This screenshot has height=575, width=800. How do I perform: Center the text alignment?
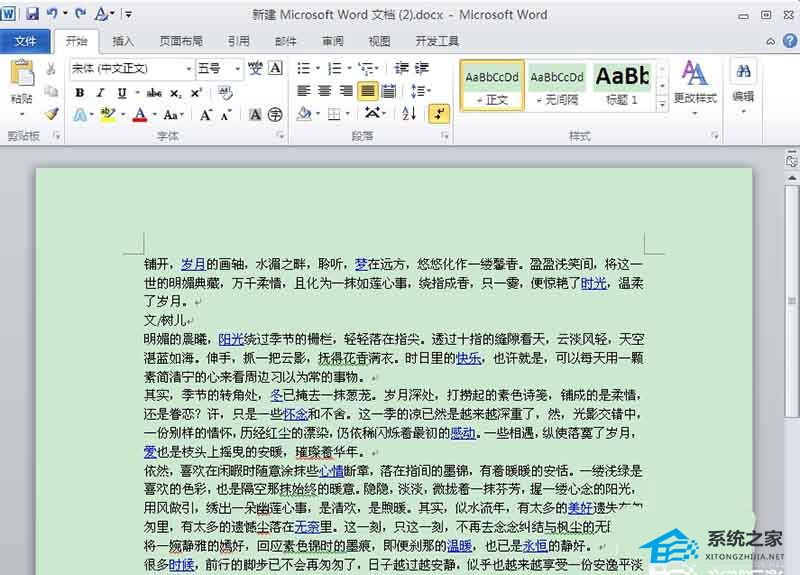click(324, 91)
